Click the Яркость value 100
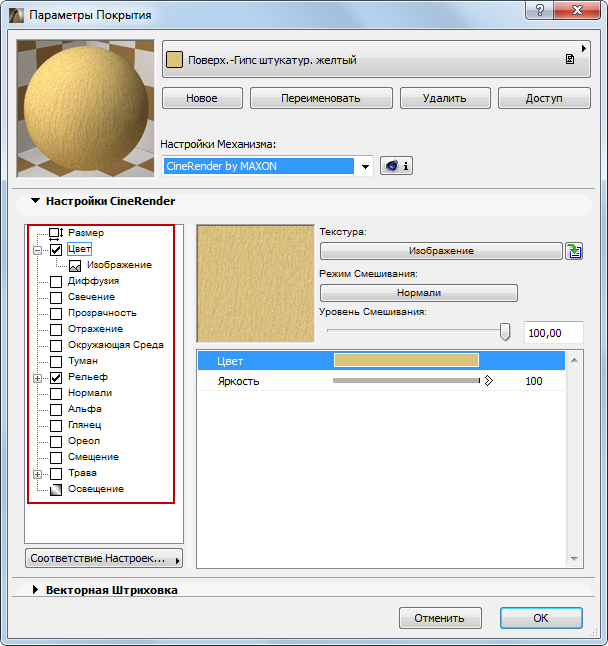 point(534,381)
